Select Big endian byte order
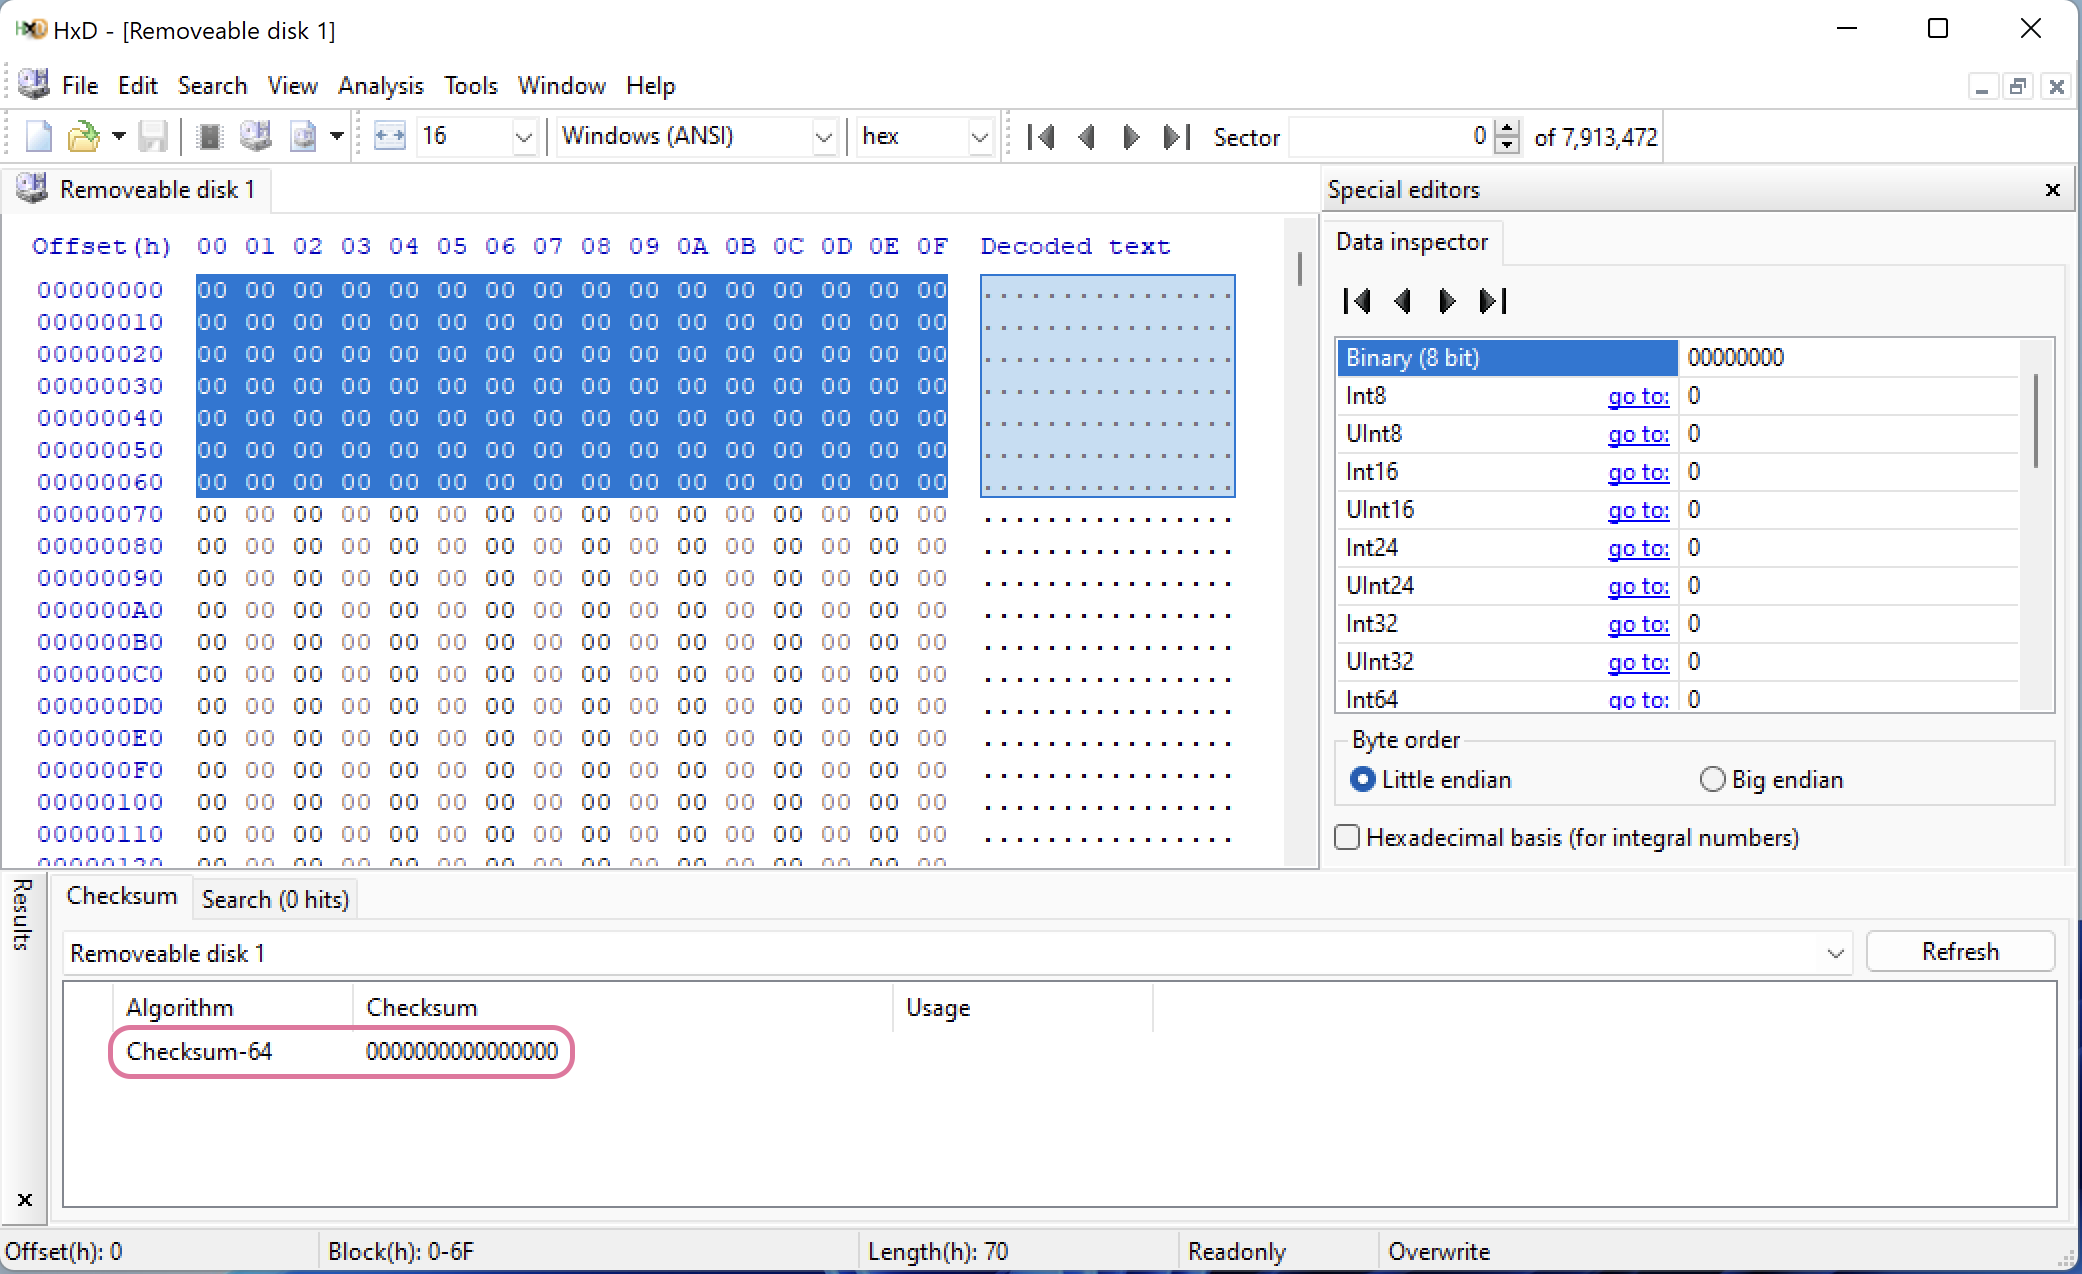Image resolution: width=2082 pixels, height=1274 pixels. [x=1771, y=780]
